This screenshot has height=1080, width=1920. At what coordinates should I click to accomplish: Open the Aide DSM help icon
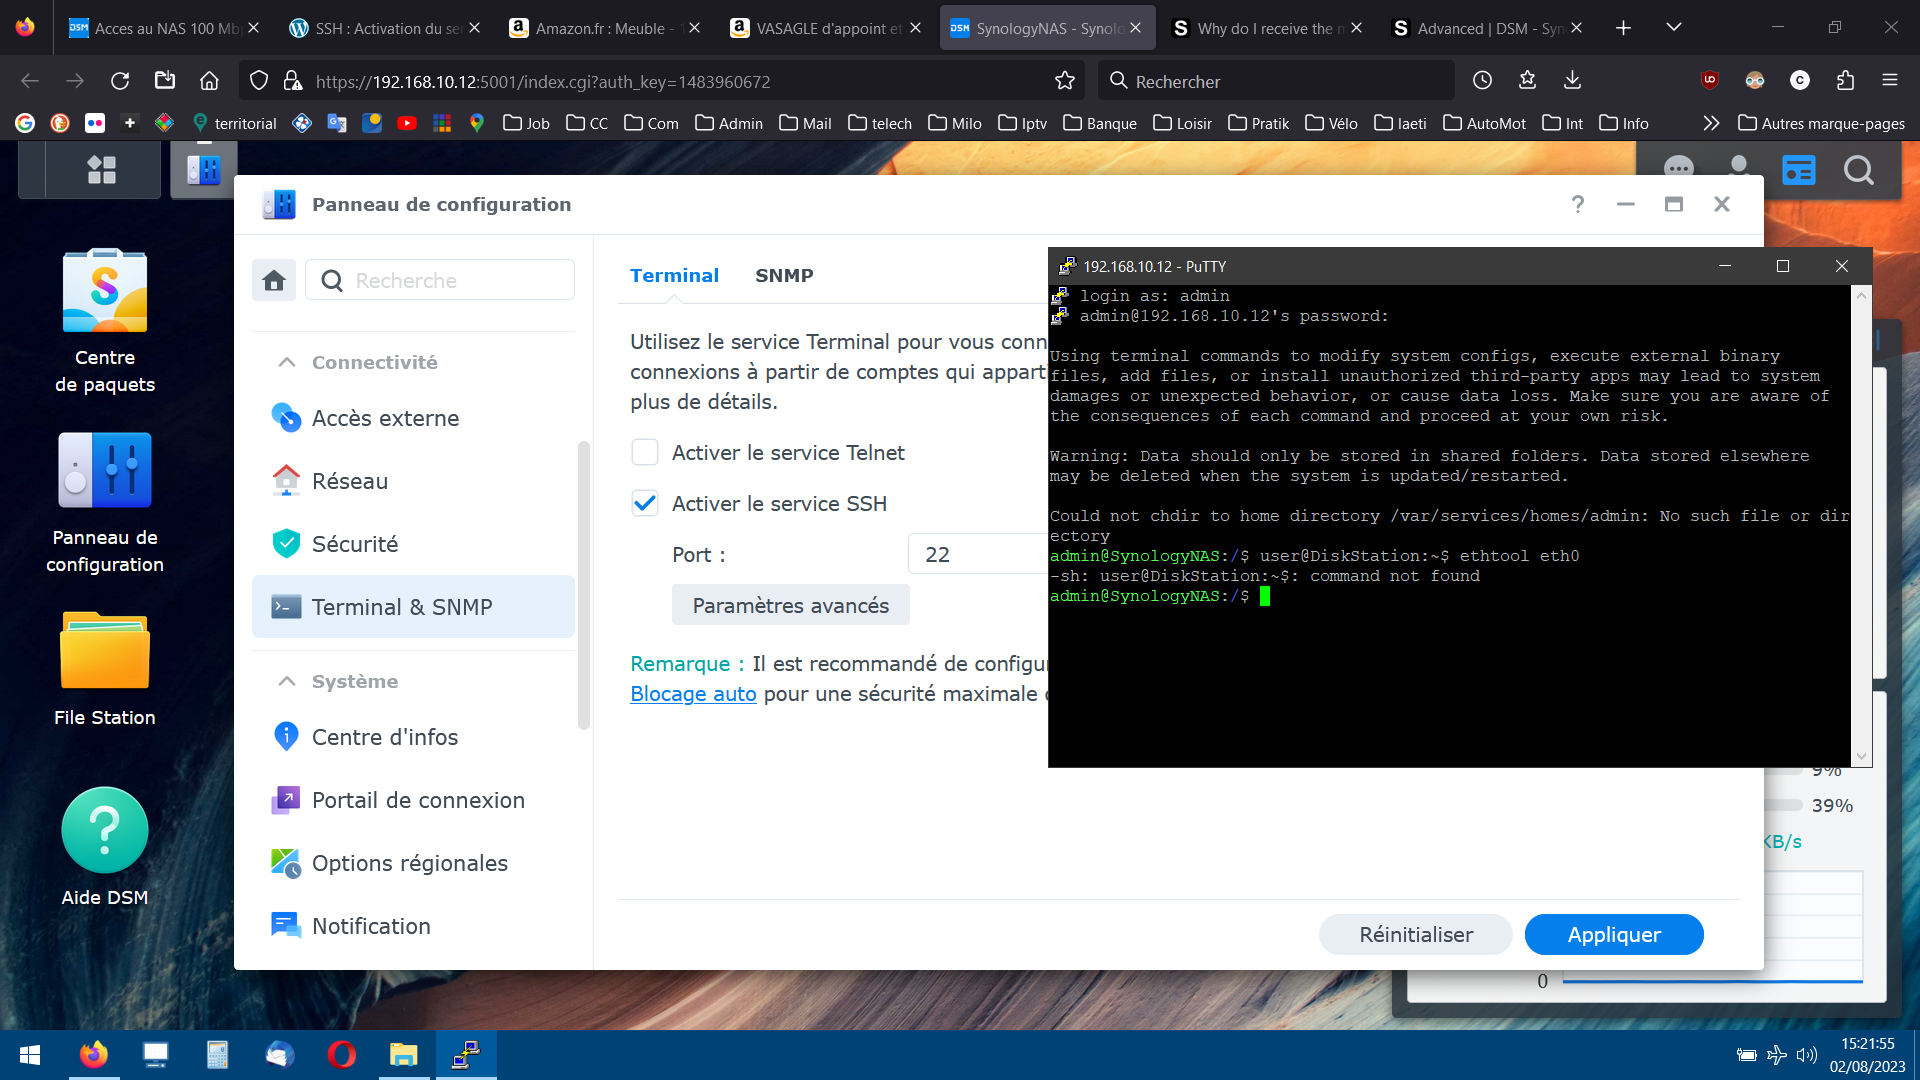click(105, 831)
